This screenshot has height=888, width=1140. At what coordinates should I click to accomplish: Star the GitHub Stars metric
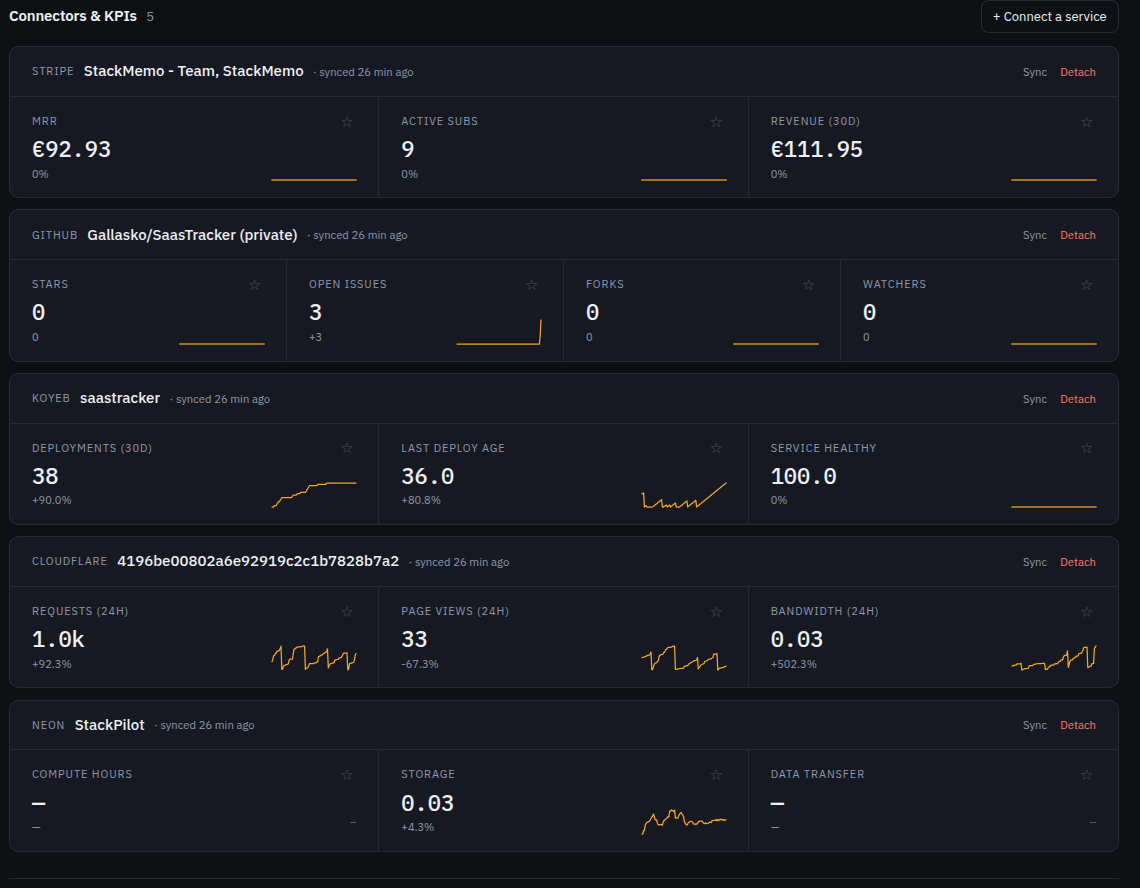(254, 285)
